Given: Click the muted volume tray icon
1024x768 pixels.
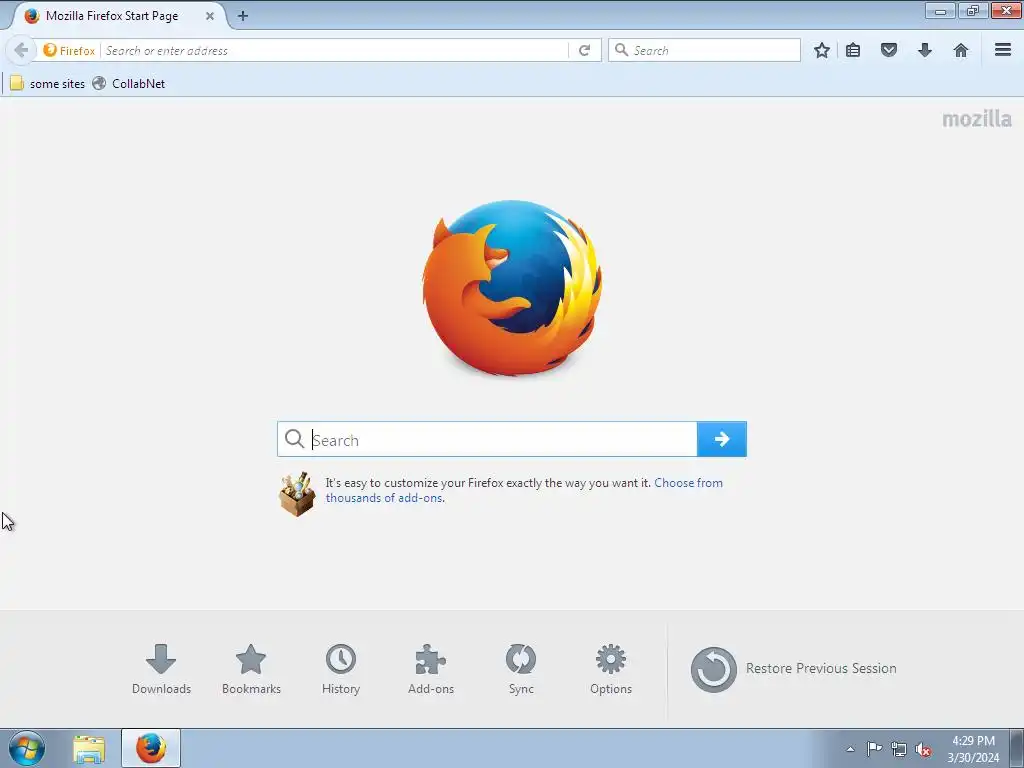Looking at the screenshot, I should [x=923, y=749].
